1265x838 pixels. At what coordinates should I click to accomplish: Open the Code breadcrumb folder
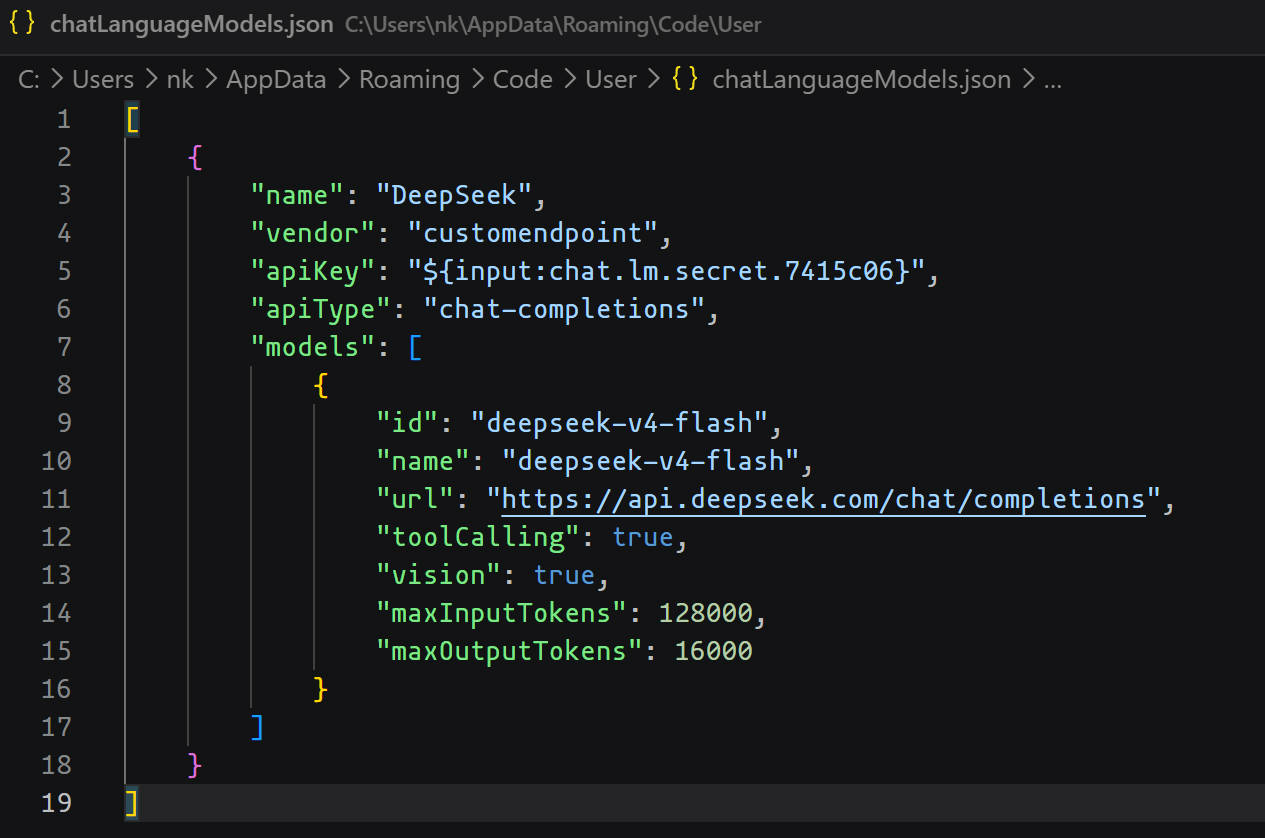pyautogui.click(x=523, y=79)
